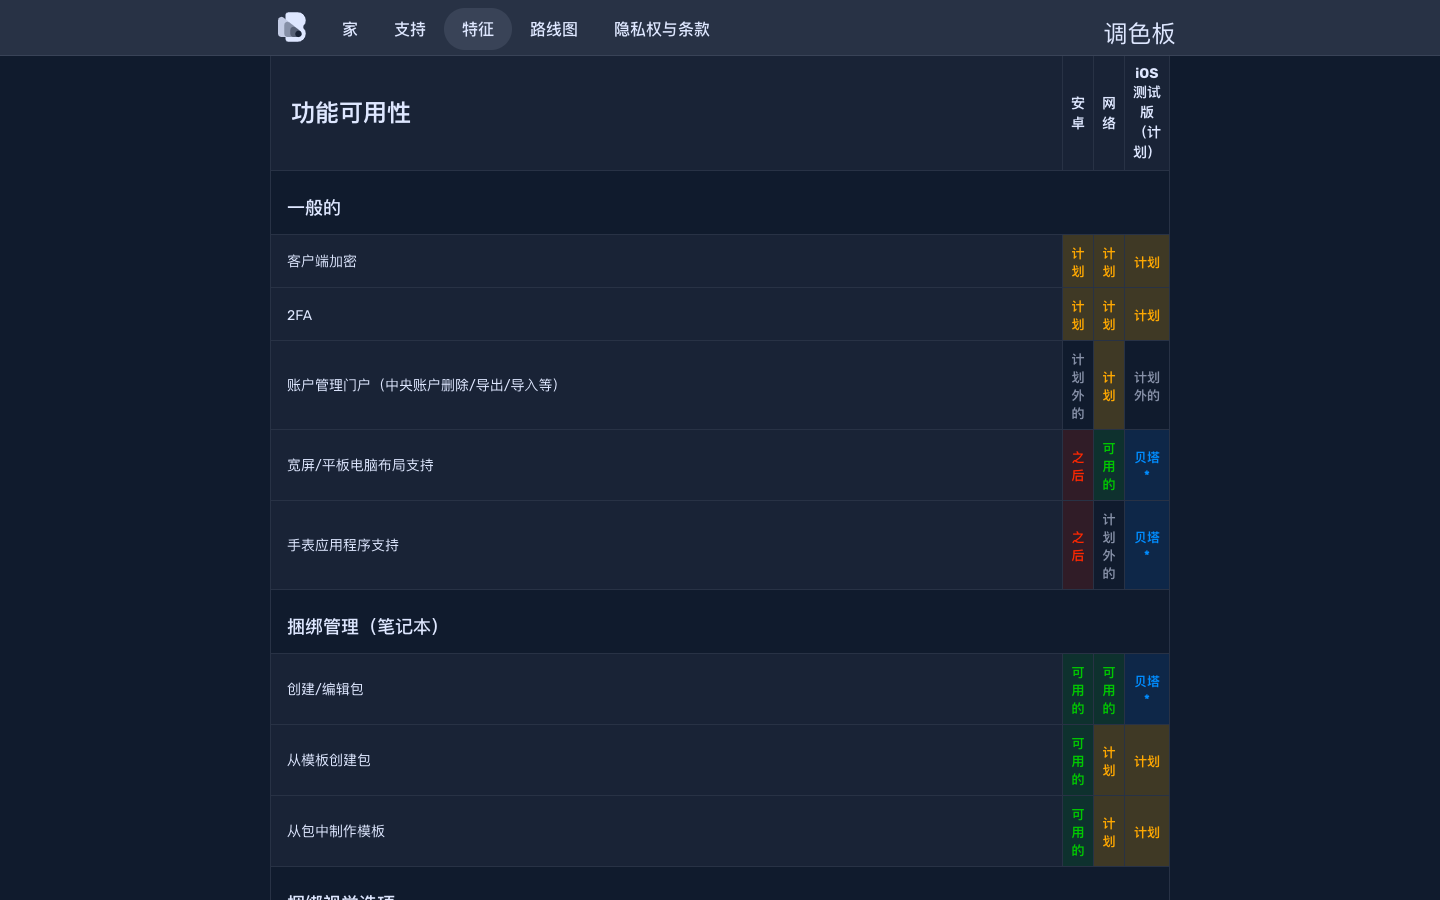Select the 特征 (Features) tab
Screen dimensions: 1440x900
tap(478, 29)
